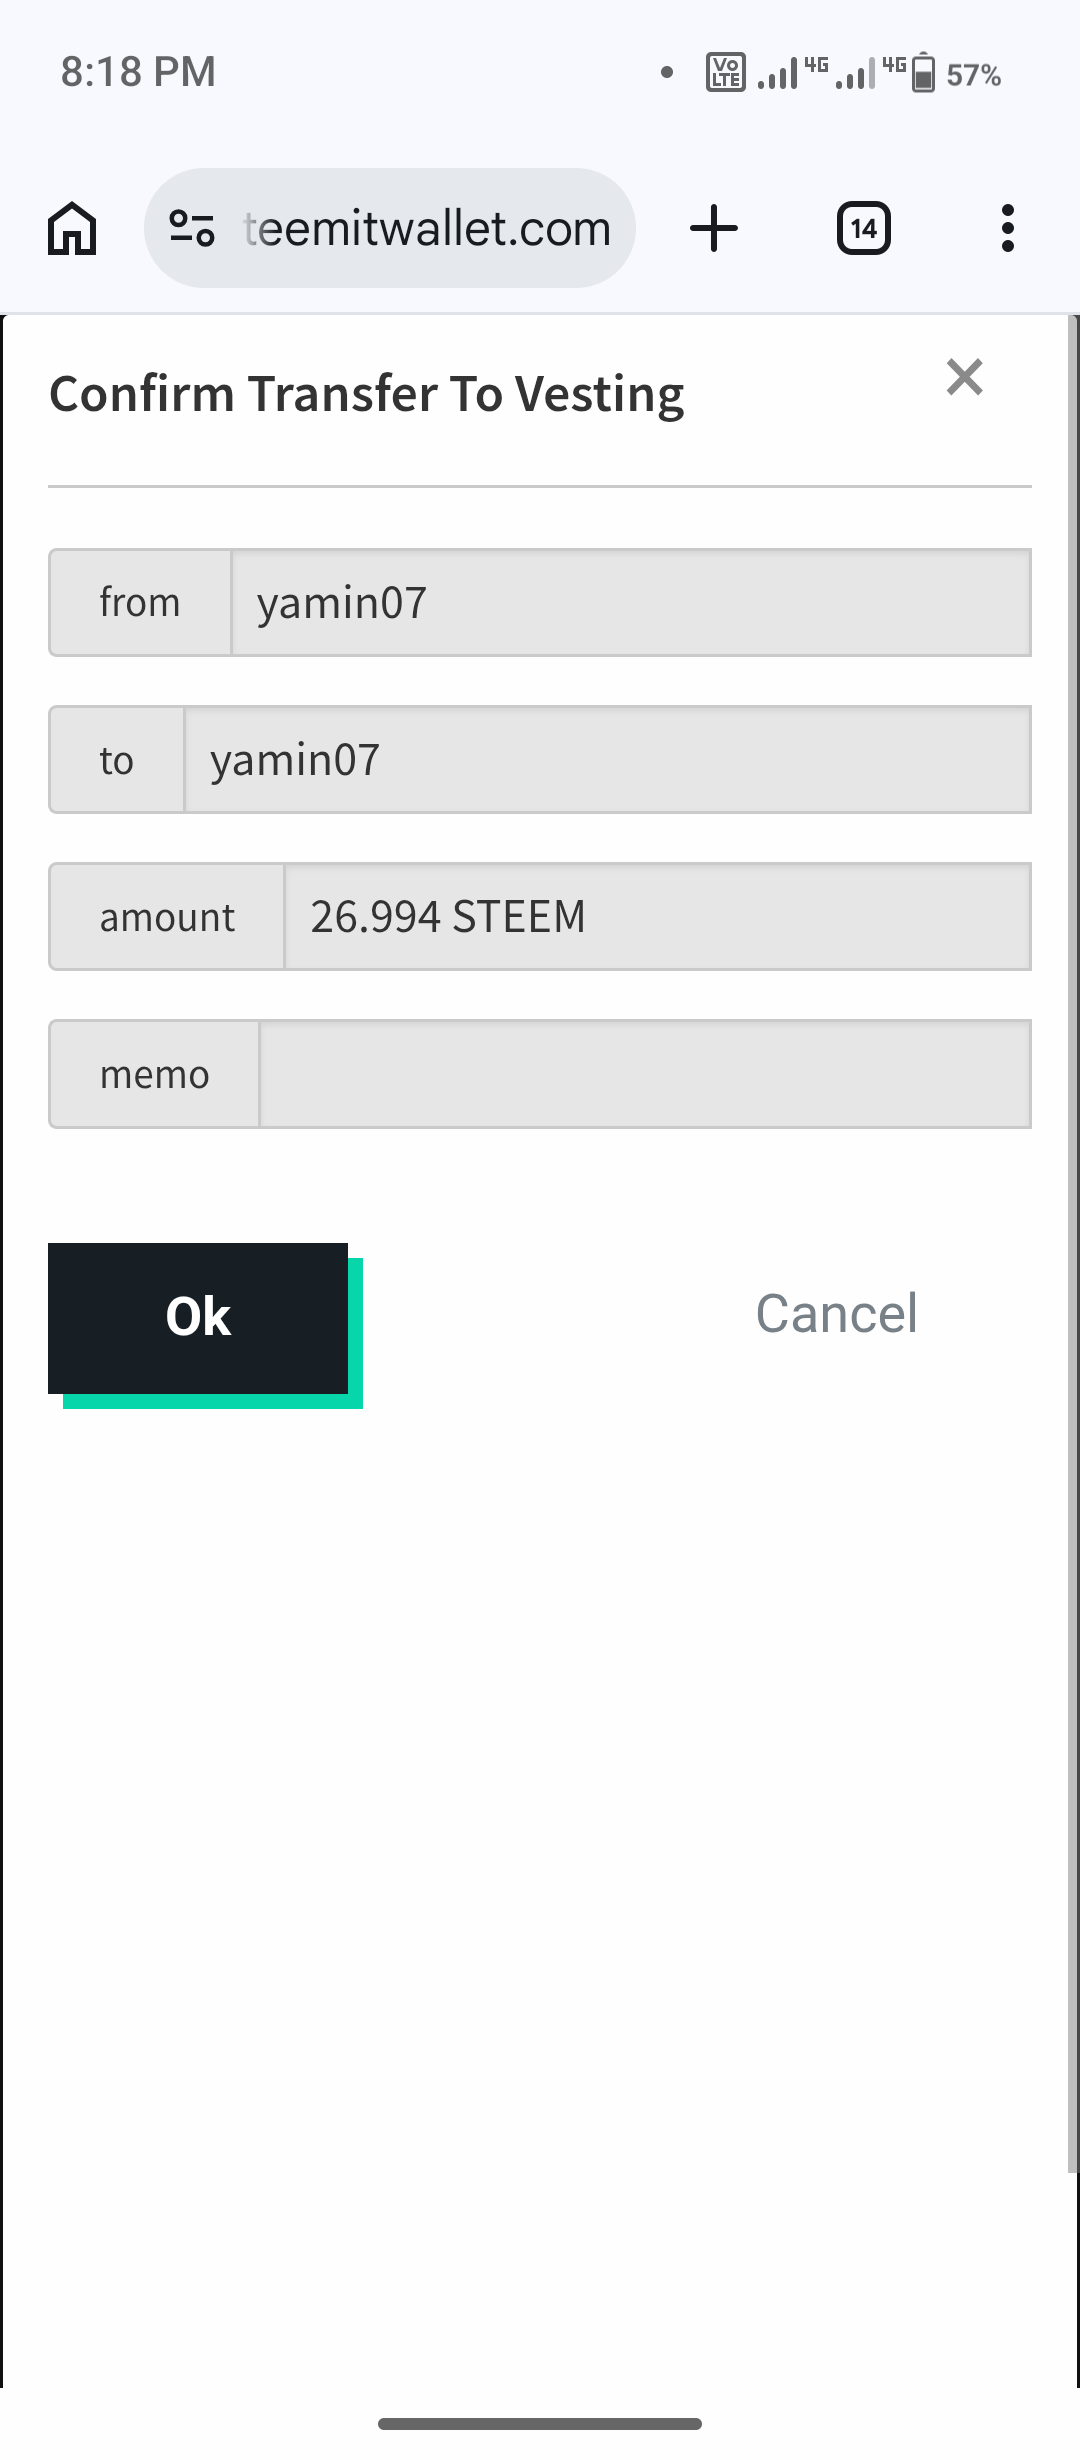Click the to field containing yamin07
The height and width of the screenshot is (2460, 1080).
pyautogui.click(x=607, y=760)
